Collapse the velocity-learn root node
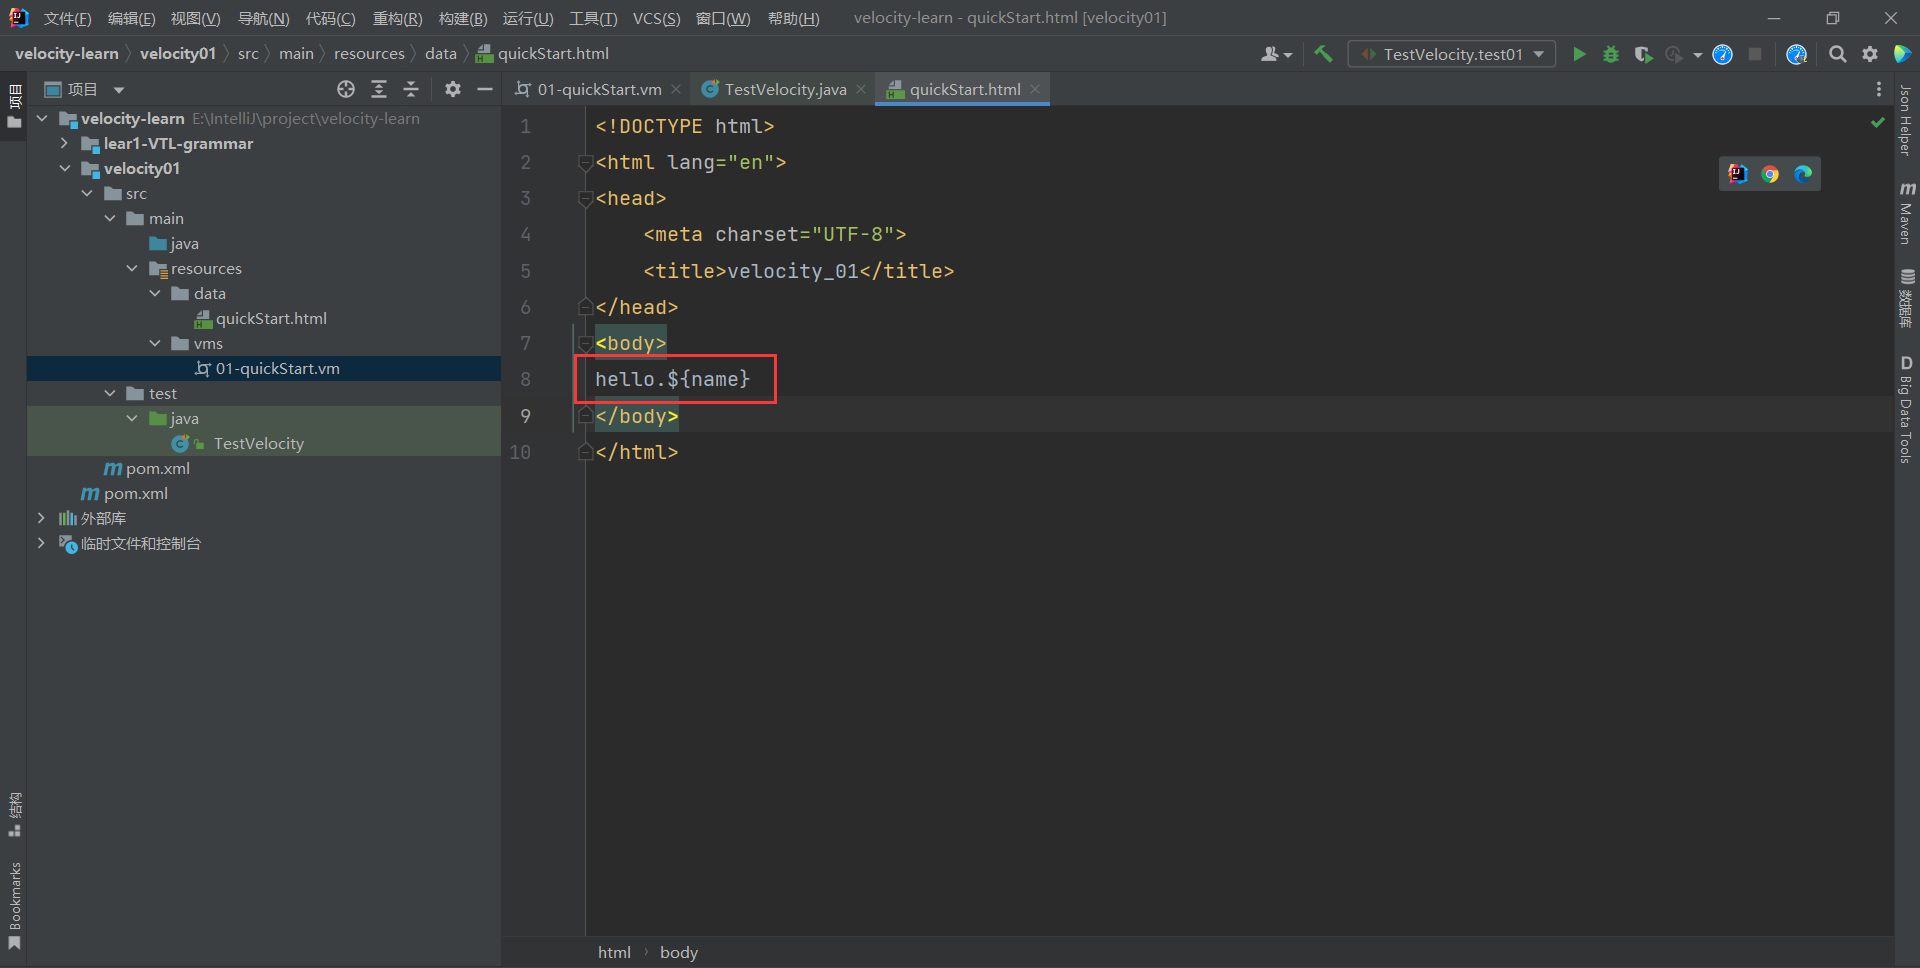The height and width of the screenshot is (968, 1920). pos(42,118)
